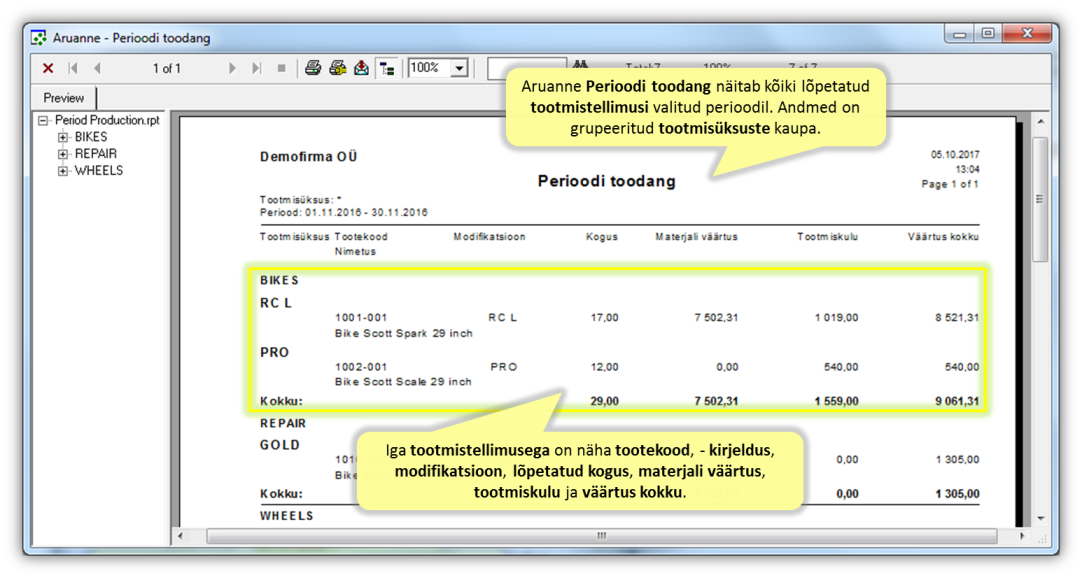Click the product code 1002-001
The image size is (1082, 578).
point(361,367)
